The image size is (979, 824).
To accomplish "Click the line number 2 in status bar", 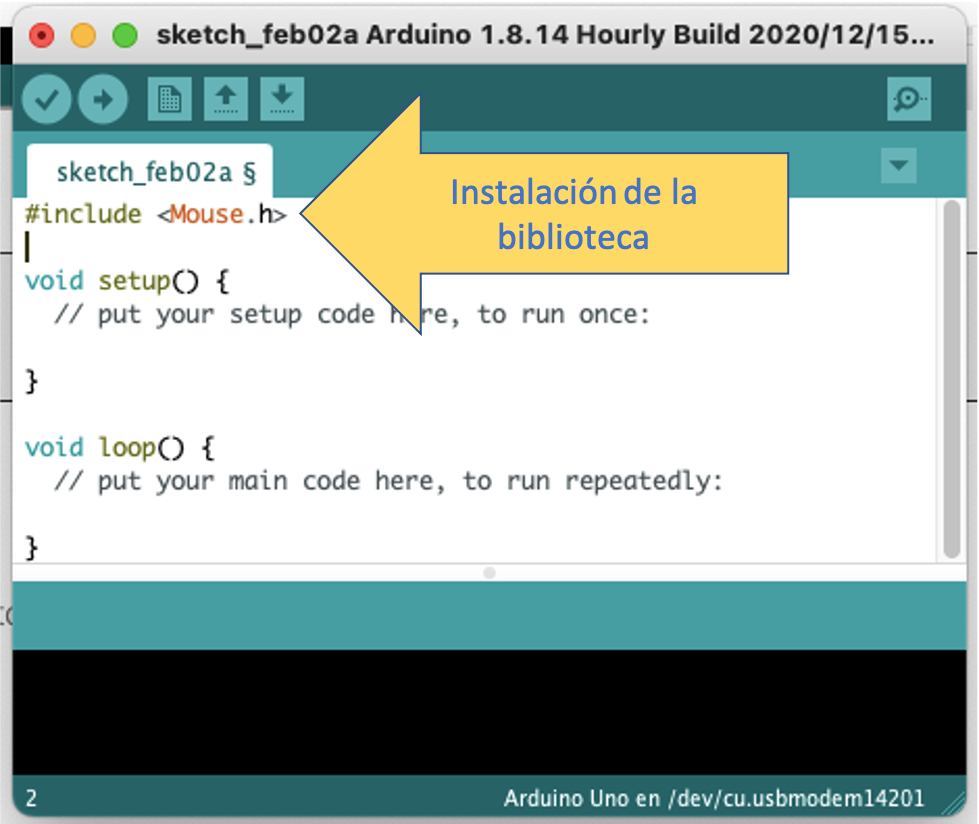I will (31, 798).
